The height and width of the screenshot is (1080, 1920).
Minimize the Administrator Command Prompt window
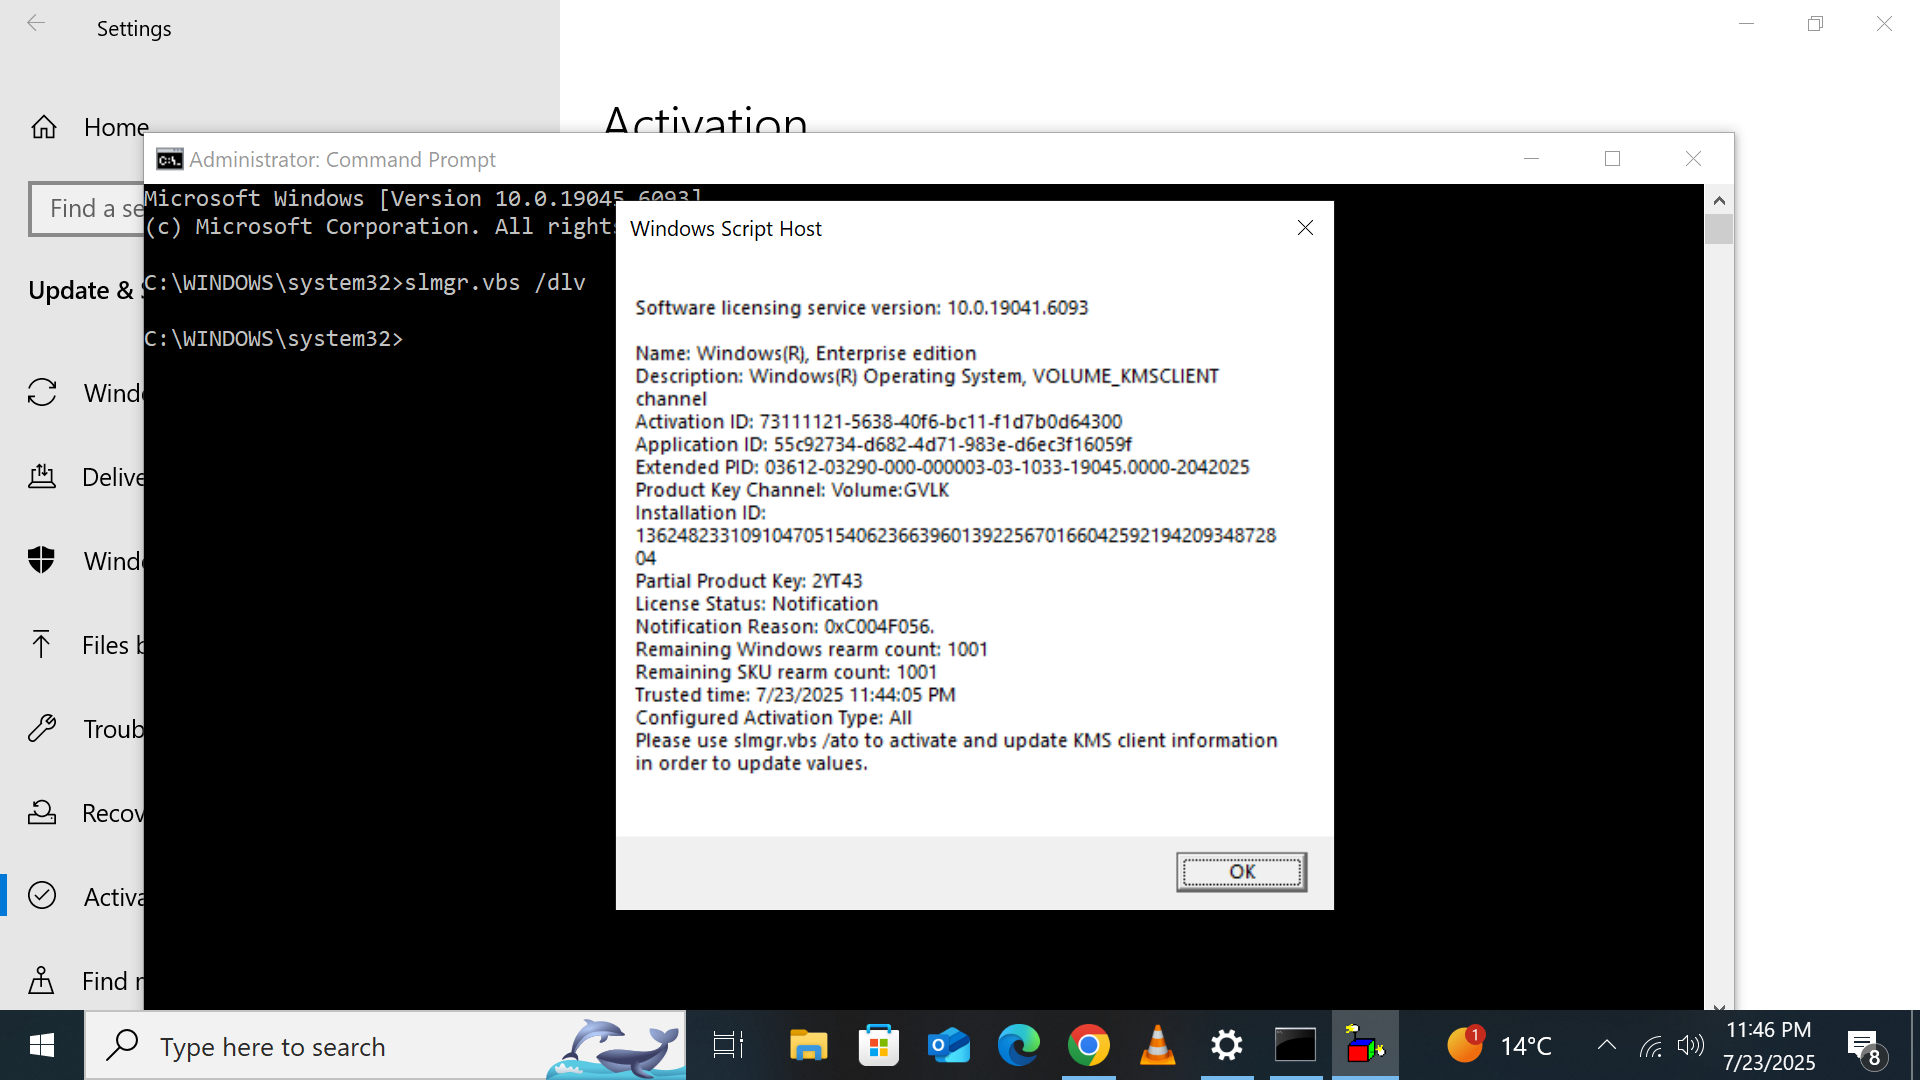coord(1531,159)
